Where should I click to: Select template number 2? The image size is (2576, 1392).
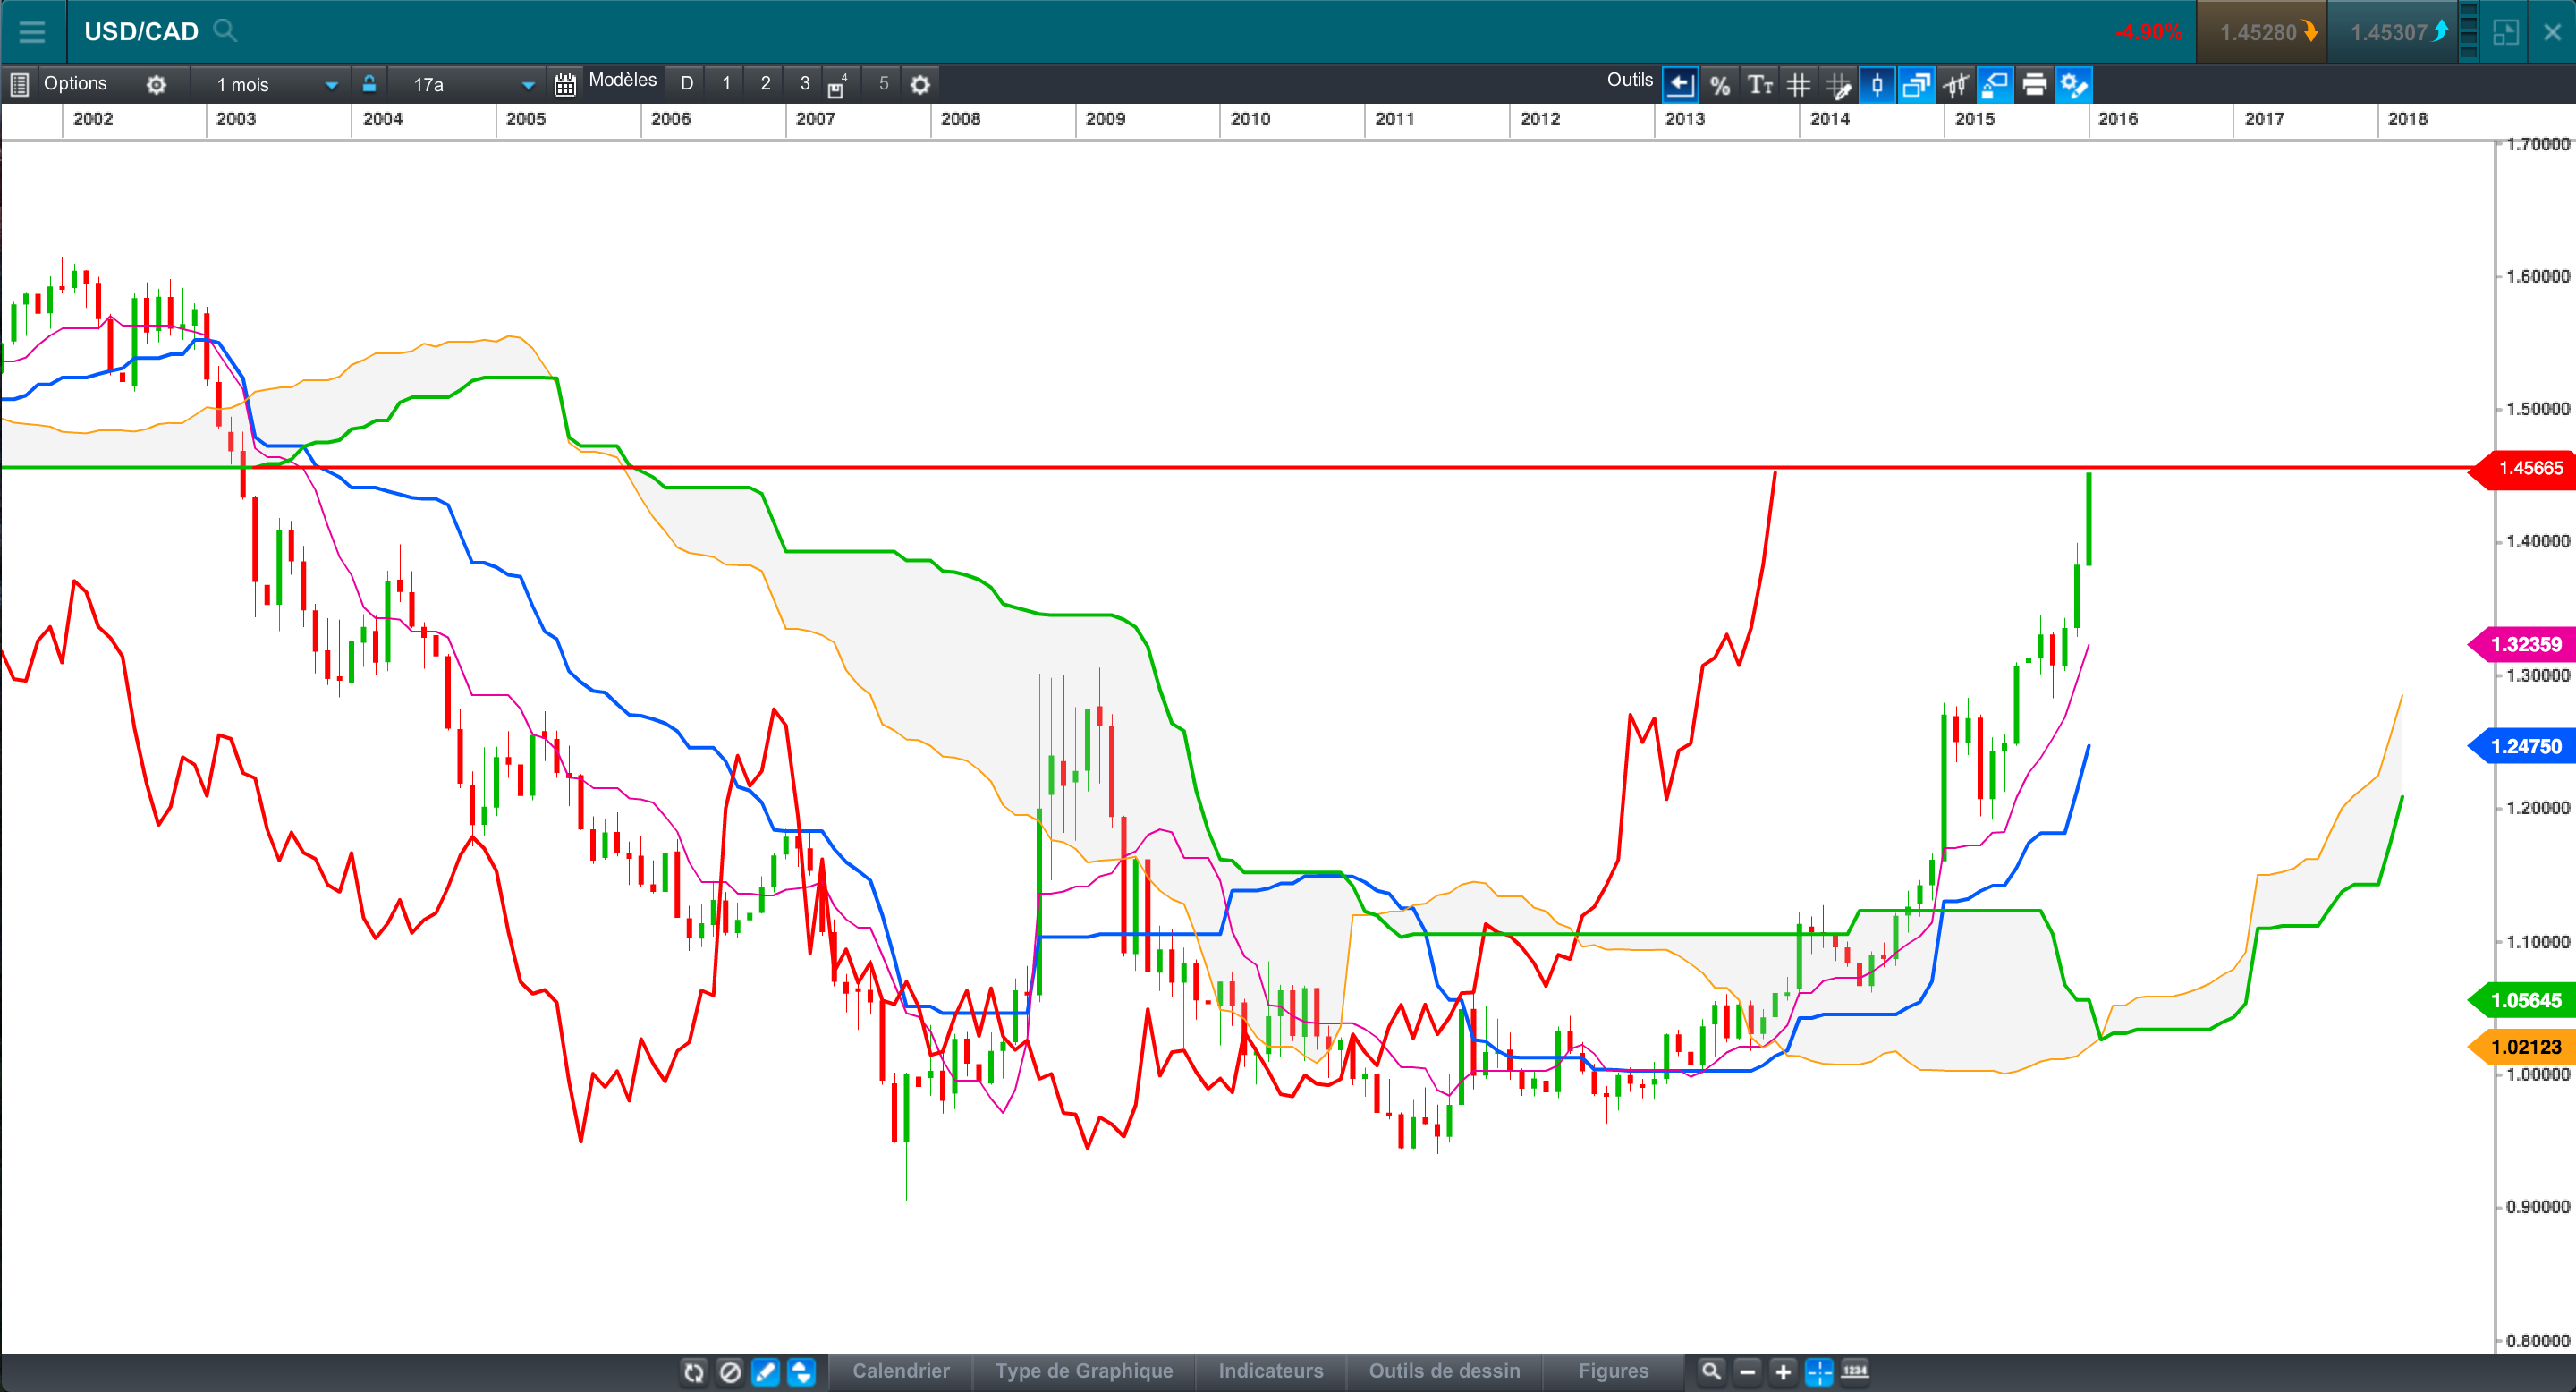tap(765, 84)
